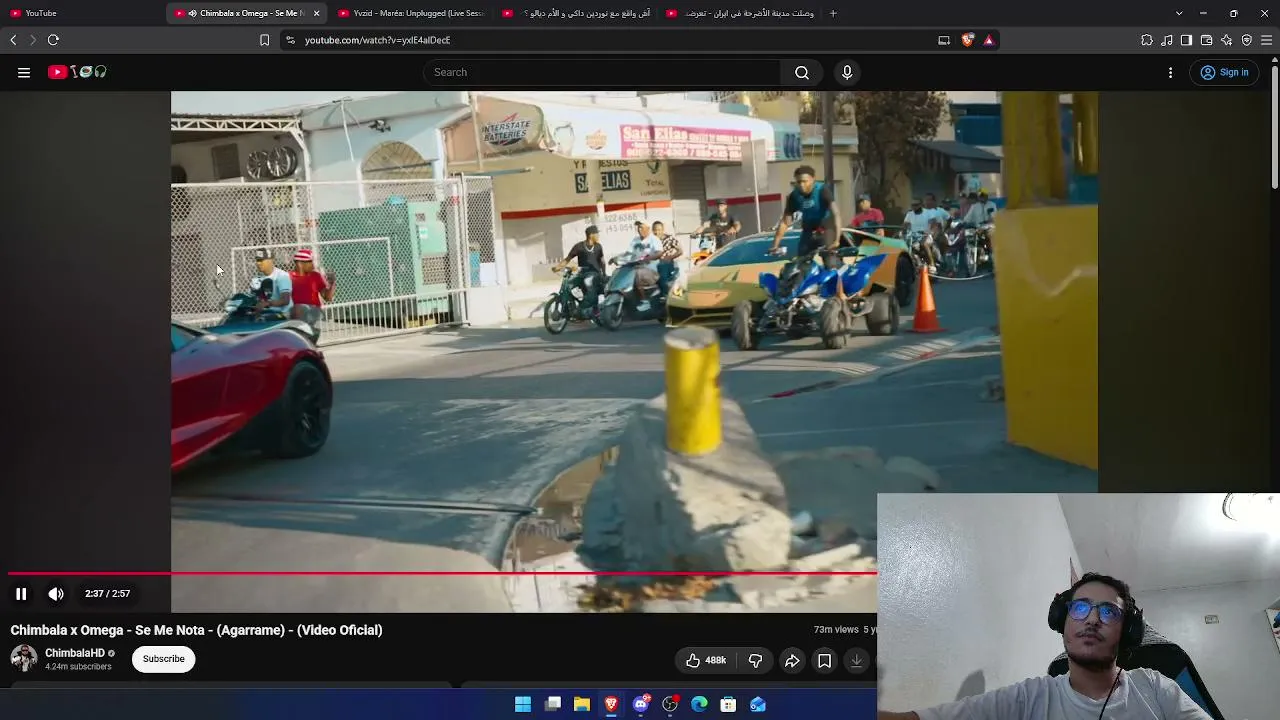Open Task View on the taskbar
The image size is (1280, 720).
coord(553,705)
